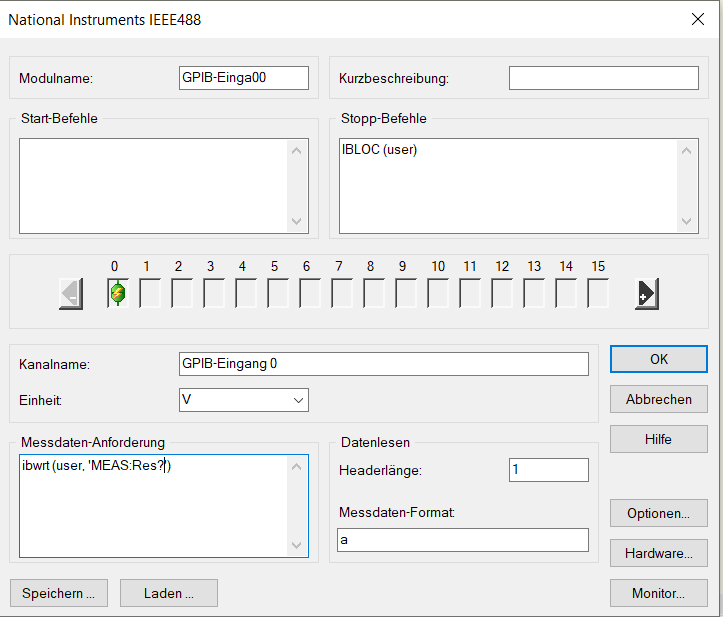Image resolution: width=723 pixels, height=617 pixels.
Task: Click the Messdaten-Format field
Action: (x=463, y=540)
